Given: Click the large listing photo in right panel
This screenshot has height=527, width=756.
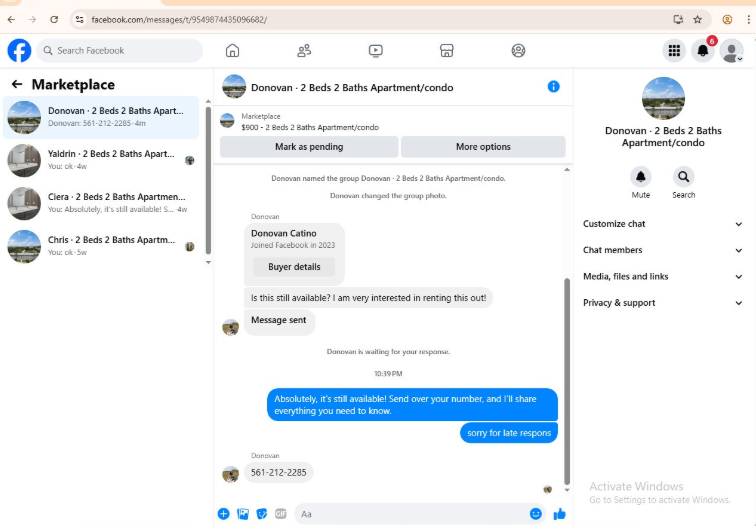Looking at the screenshot, I should tap(663, 98).
